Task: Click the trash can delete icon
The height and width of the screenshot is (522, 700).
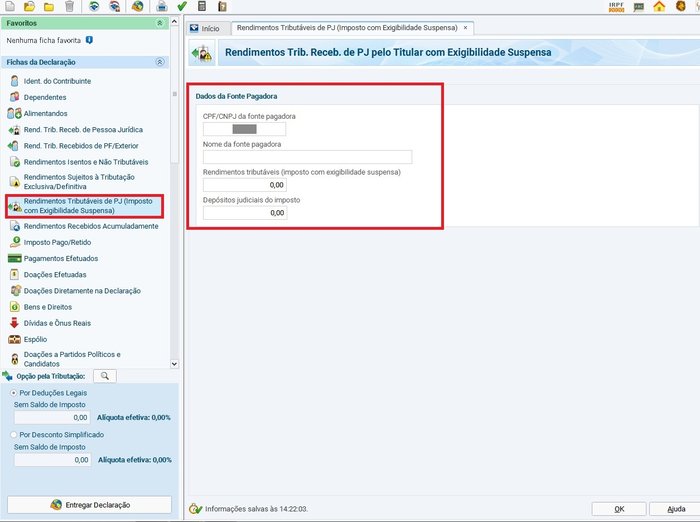Action: [69, 6]
